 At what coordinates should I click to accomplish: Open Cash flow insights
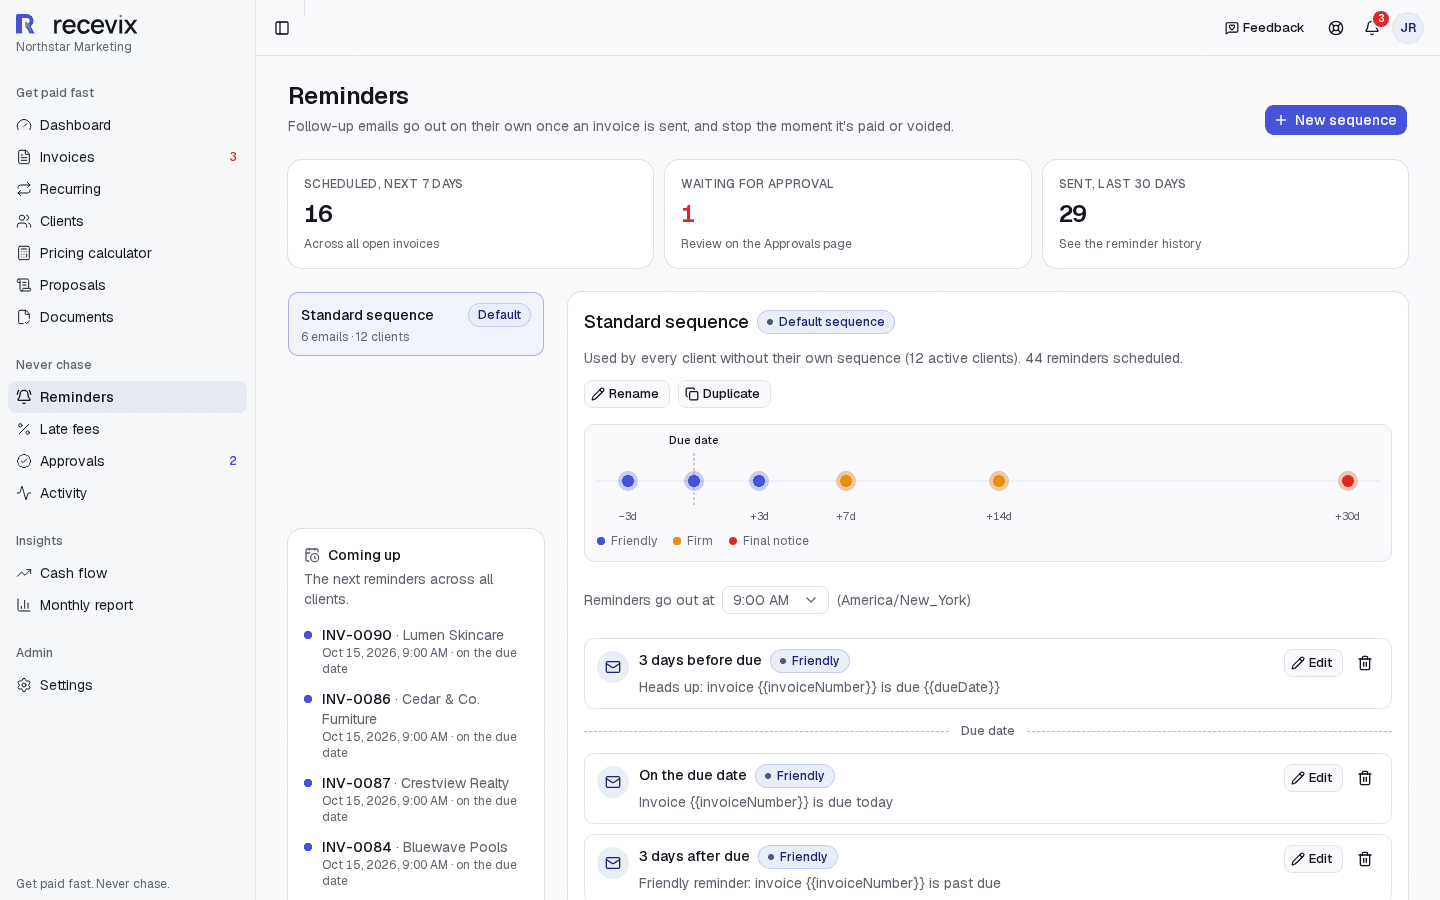(127, 573)
